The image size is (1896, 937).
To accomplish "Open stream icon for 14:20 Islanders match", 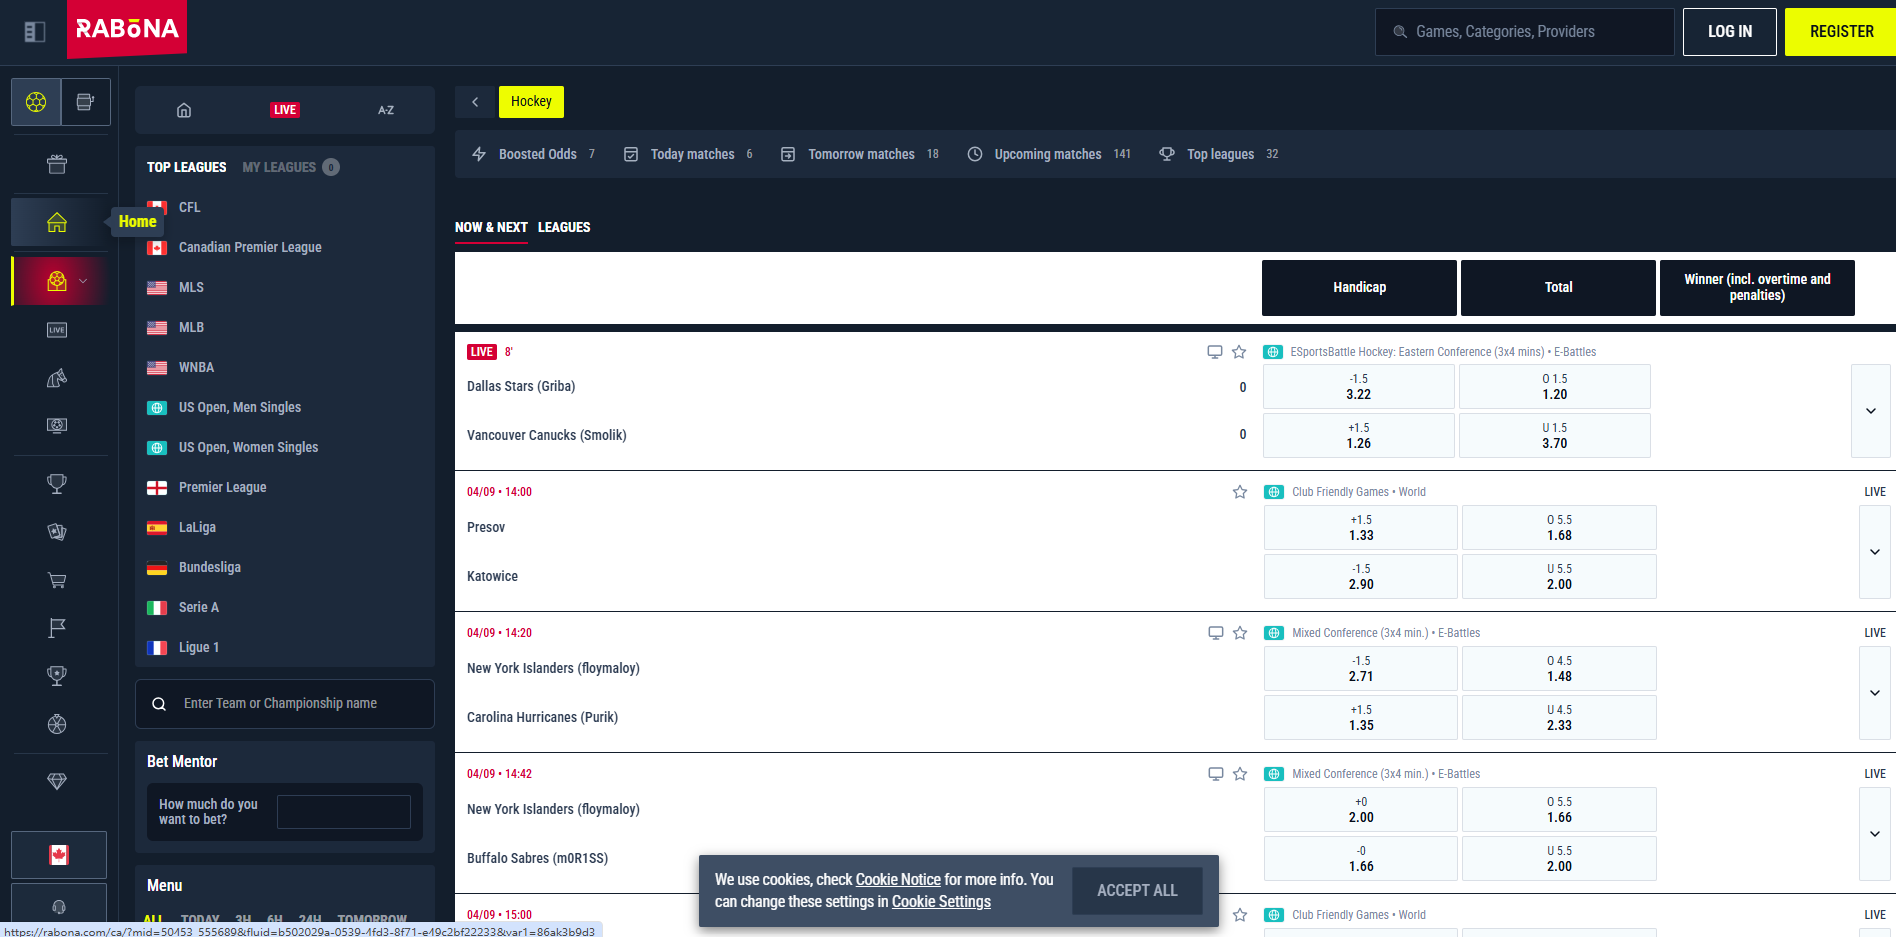I will (1216, 633).
